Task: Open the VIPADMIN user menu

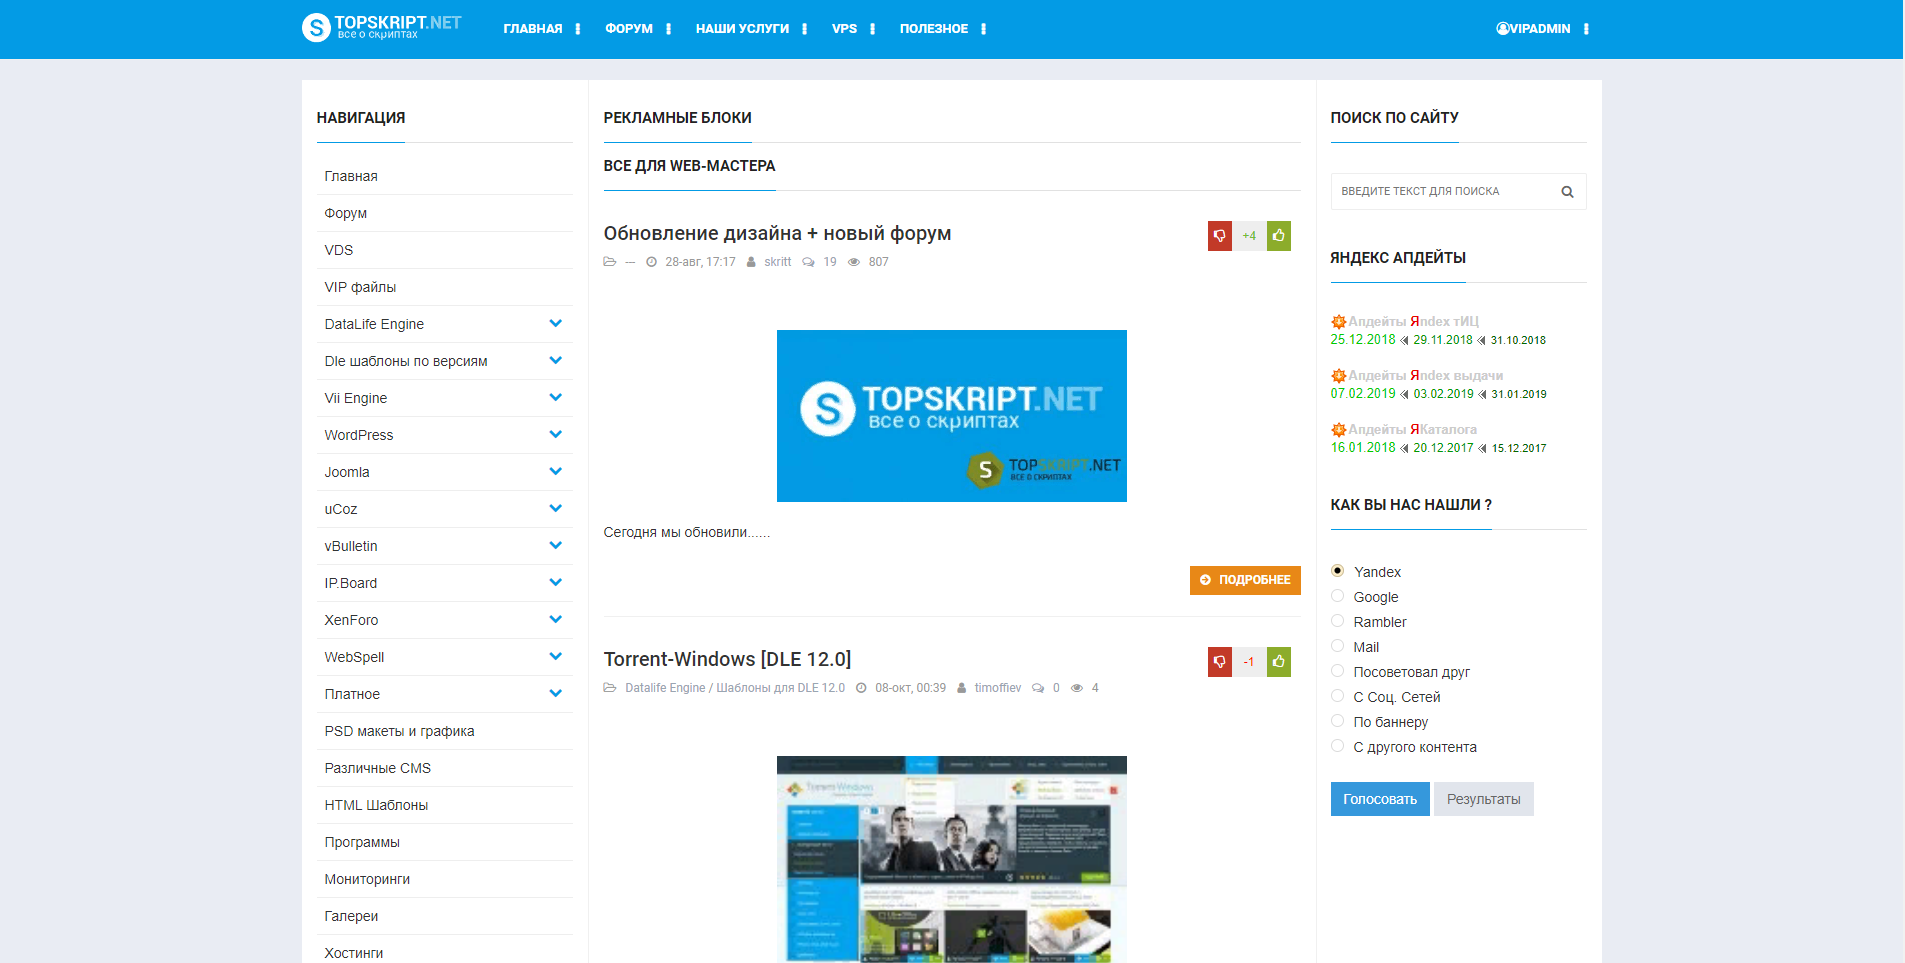Action: 1533,29
